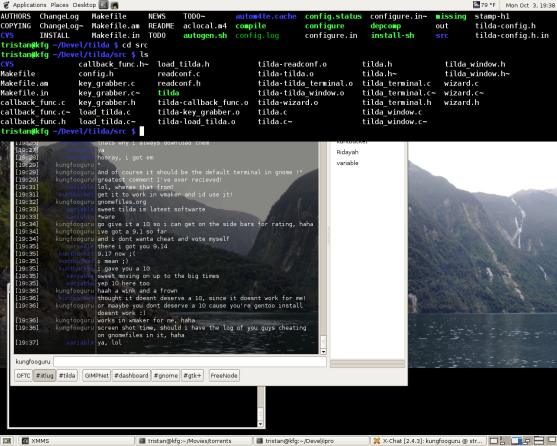Click the X-Chat icon in taskbar
This screenshot has height=446, width=557.
(377, 441)
